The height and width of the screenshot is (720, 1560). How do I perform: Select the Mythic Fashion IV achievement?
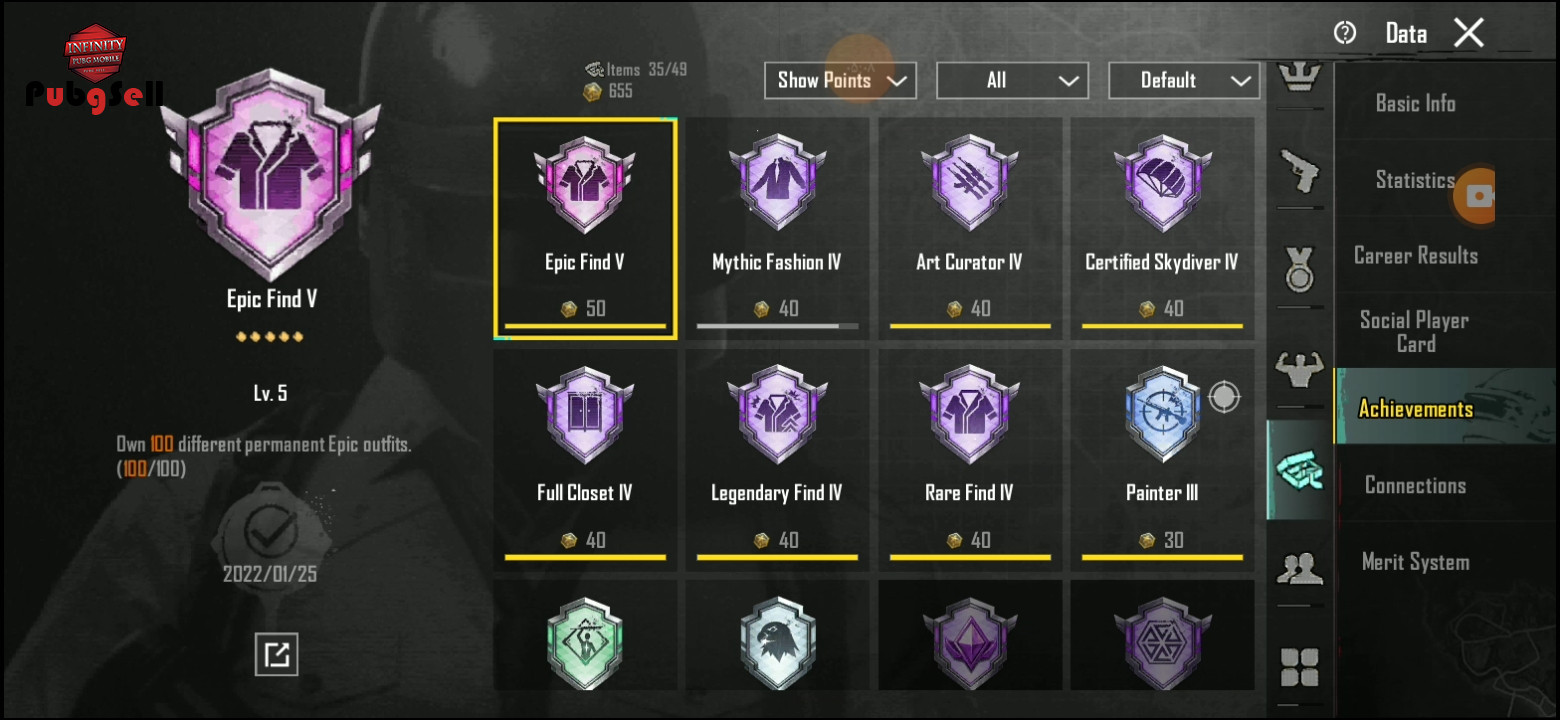777,229
